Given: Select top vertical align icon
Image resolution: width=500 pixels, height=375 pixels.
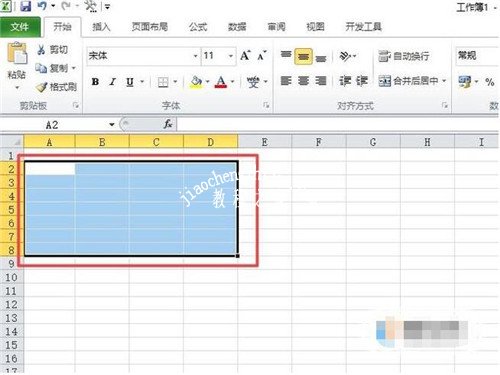Looking at the screenshot, I should (x=286, y=55).
